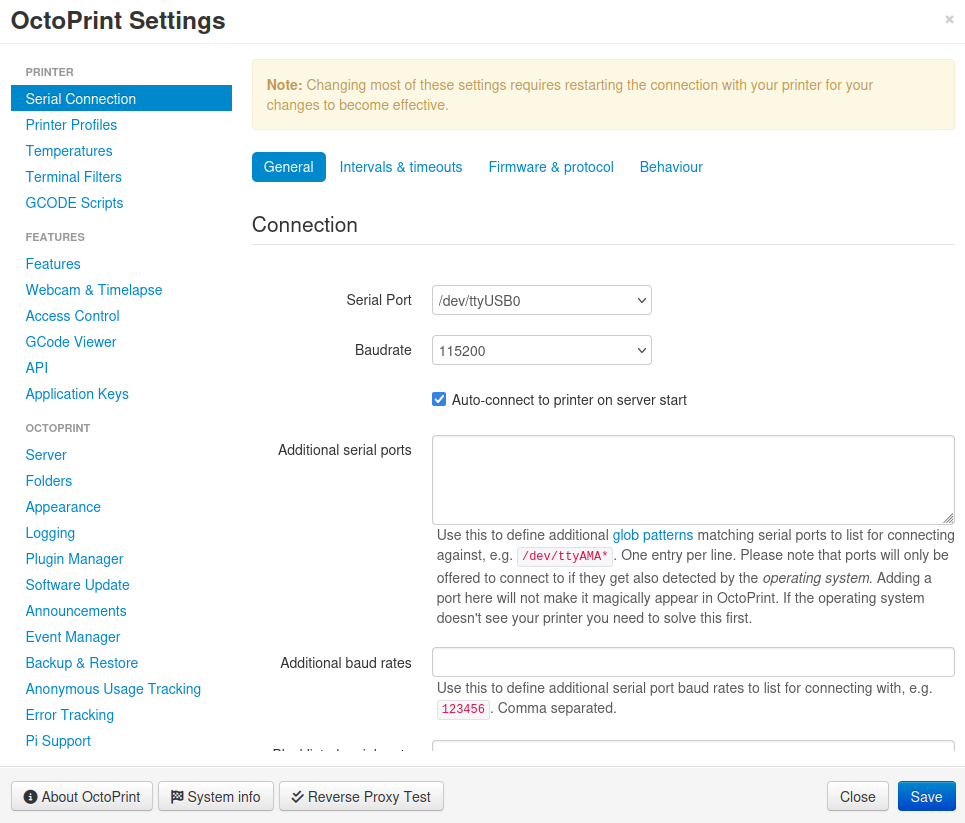
Task: Close the settings dialog with the X
Action: click(x=949, y=20)
